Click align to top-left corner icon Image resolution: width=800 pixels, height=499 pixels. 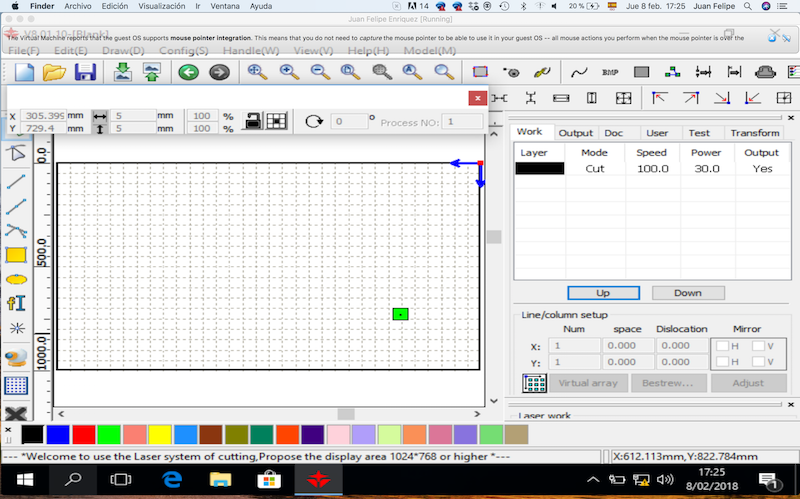point(660,97)
